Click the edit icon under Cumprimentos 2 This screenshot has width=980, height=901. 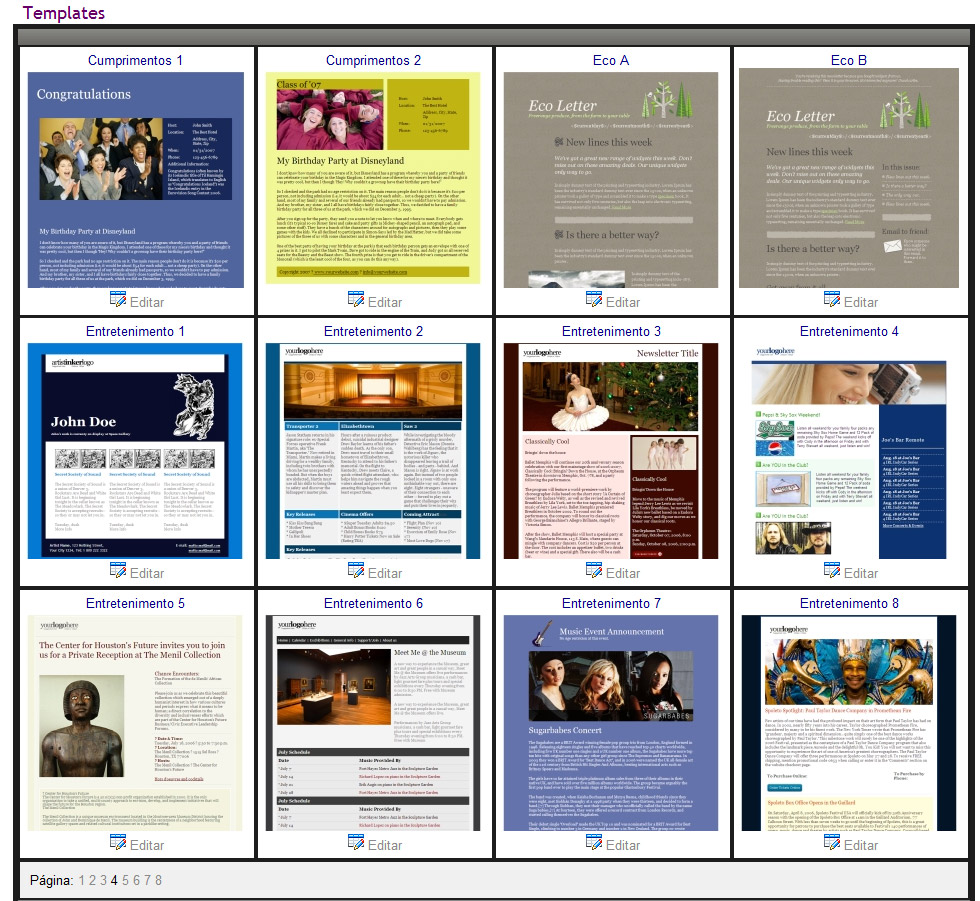coord(356,299)
